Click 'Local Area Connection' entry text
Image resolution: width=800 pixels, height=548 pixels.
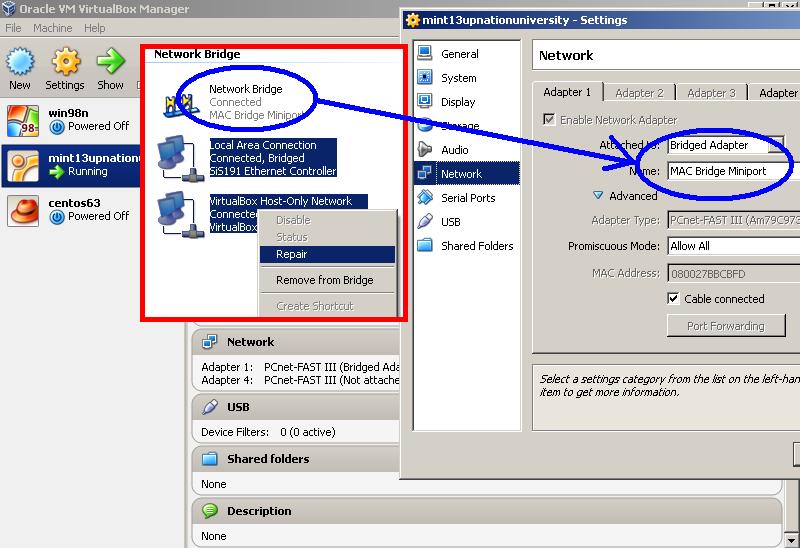(x=263, y=145)
